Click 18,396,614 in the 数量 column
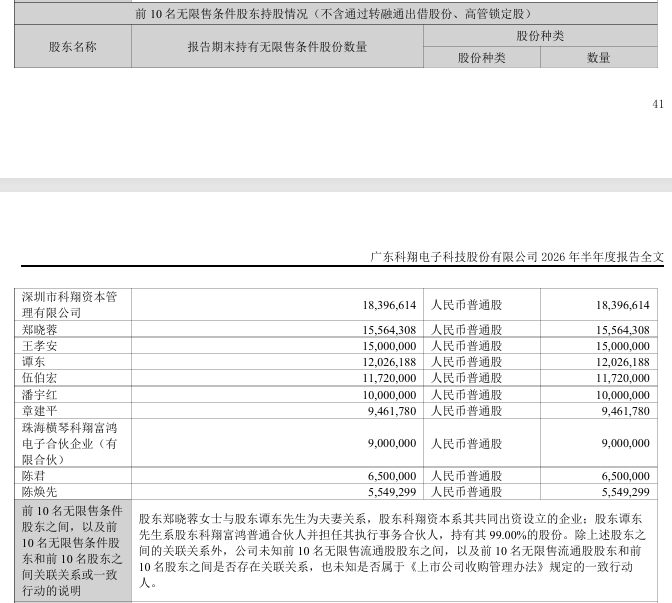 [x=623, y=305]
